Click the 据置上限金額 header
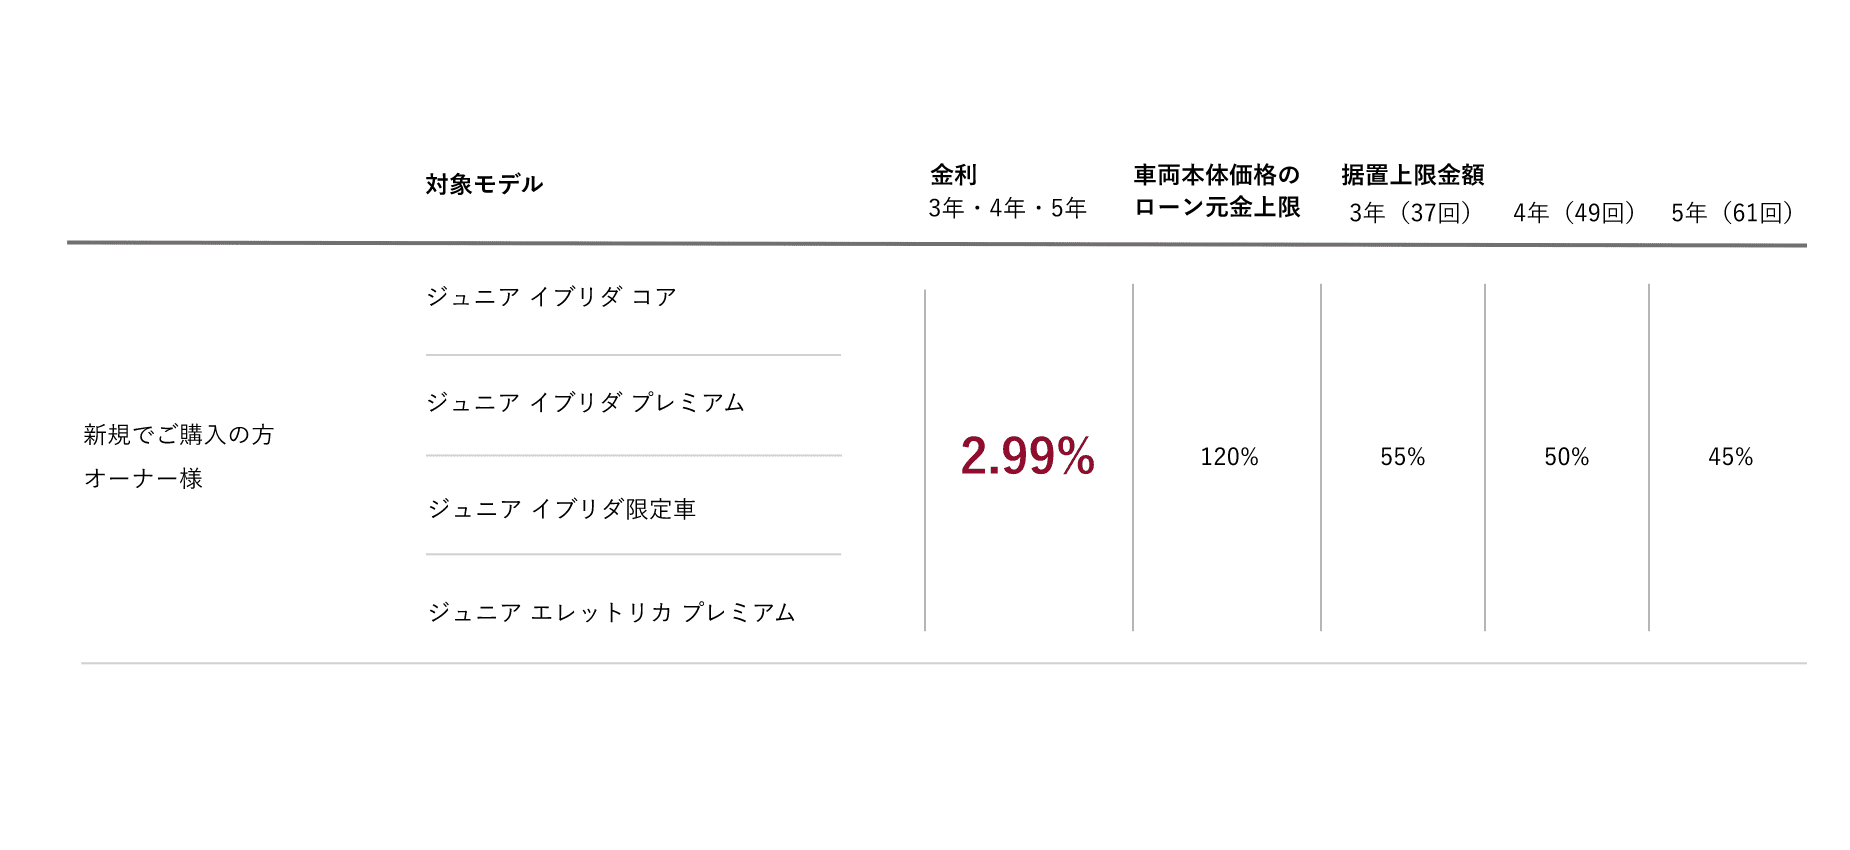This screenshot has height=850, width=1850. point(1412,175)
